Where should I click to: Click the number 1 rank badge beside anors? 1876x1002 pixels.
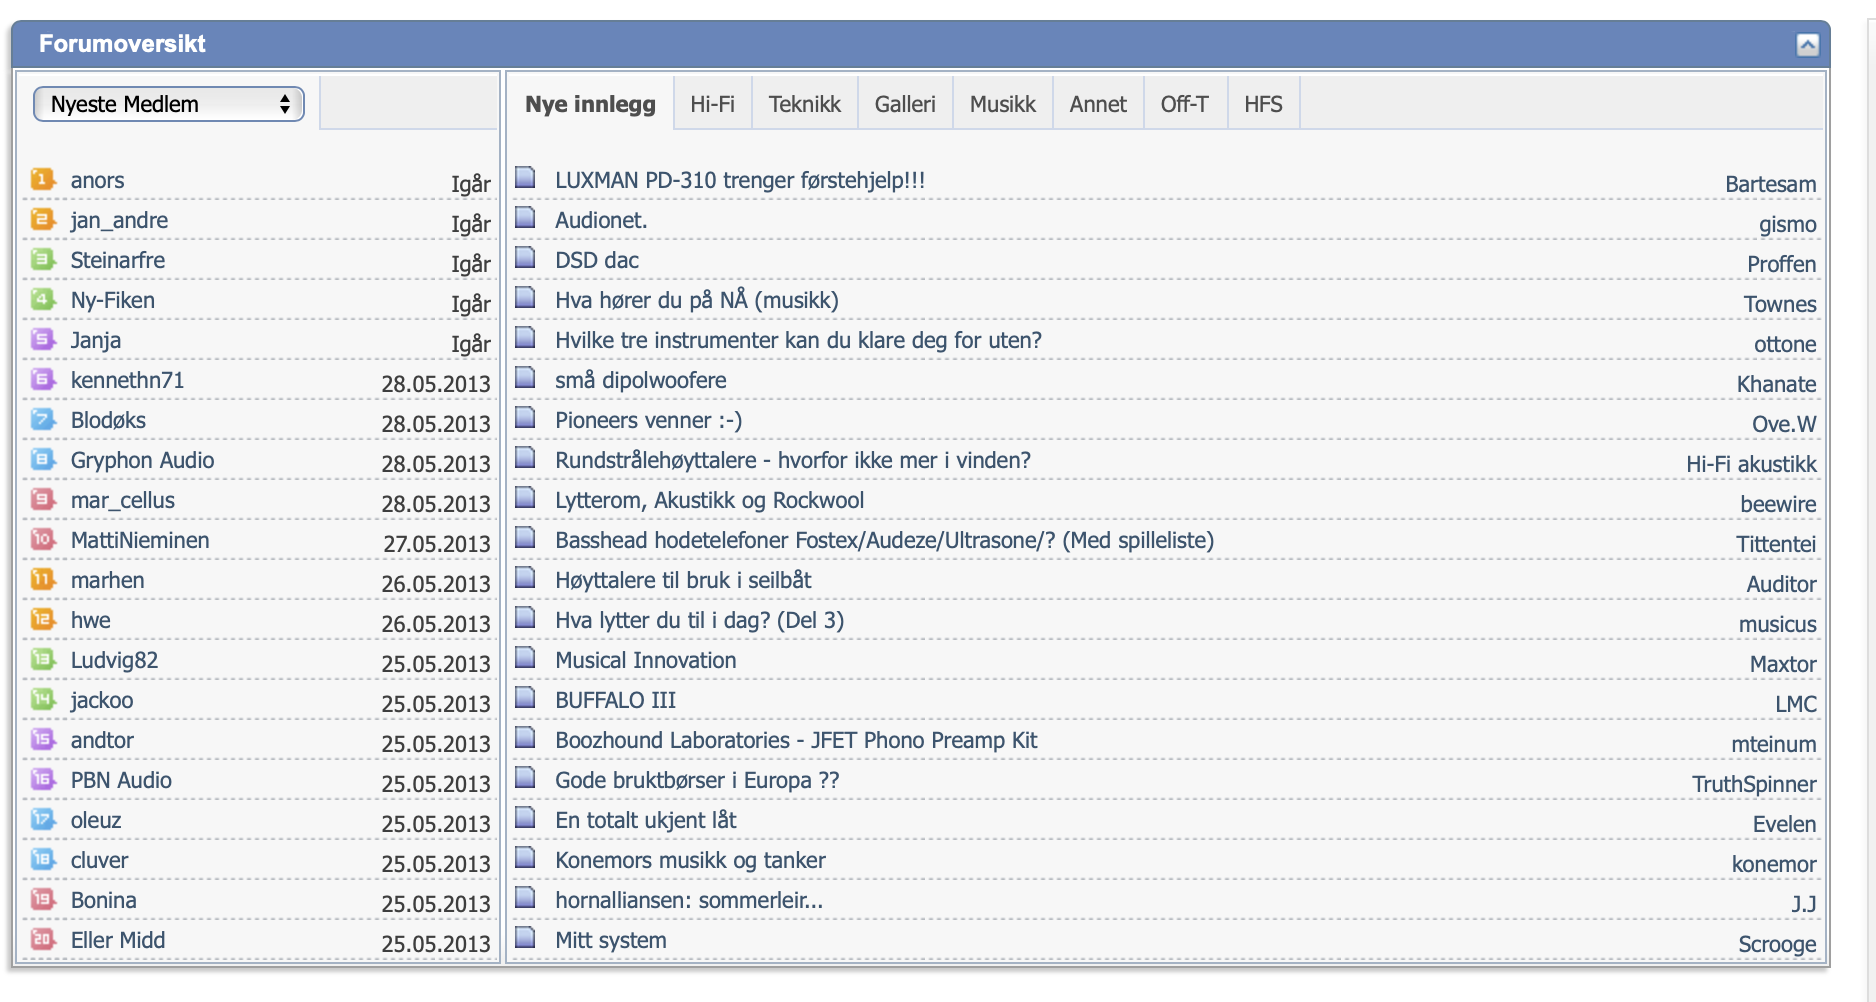pyautogui.click(x=42, y=179)
